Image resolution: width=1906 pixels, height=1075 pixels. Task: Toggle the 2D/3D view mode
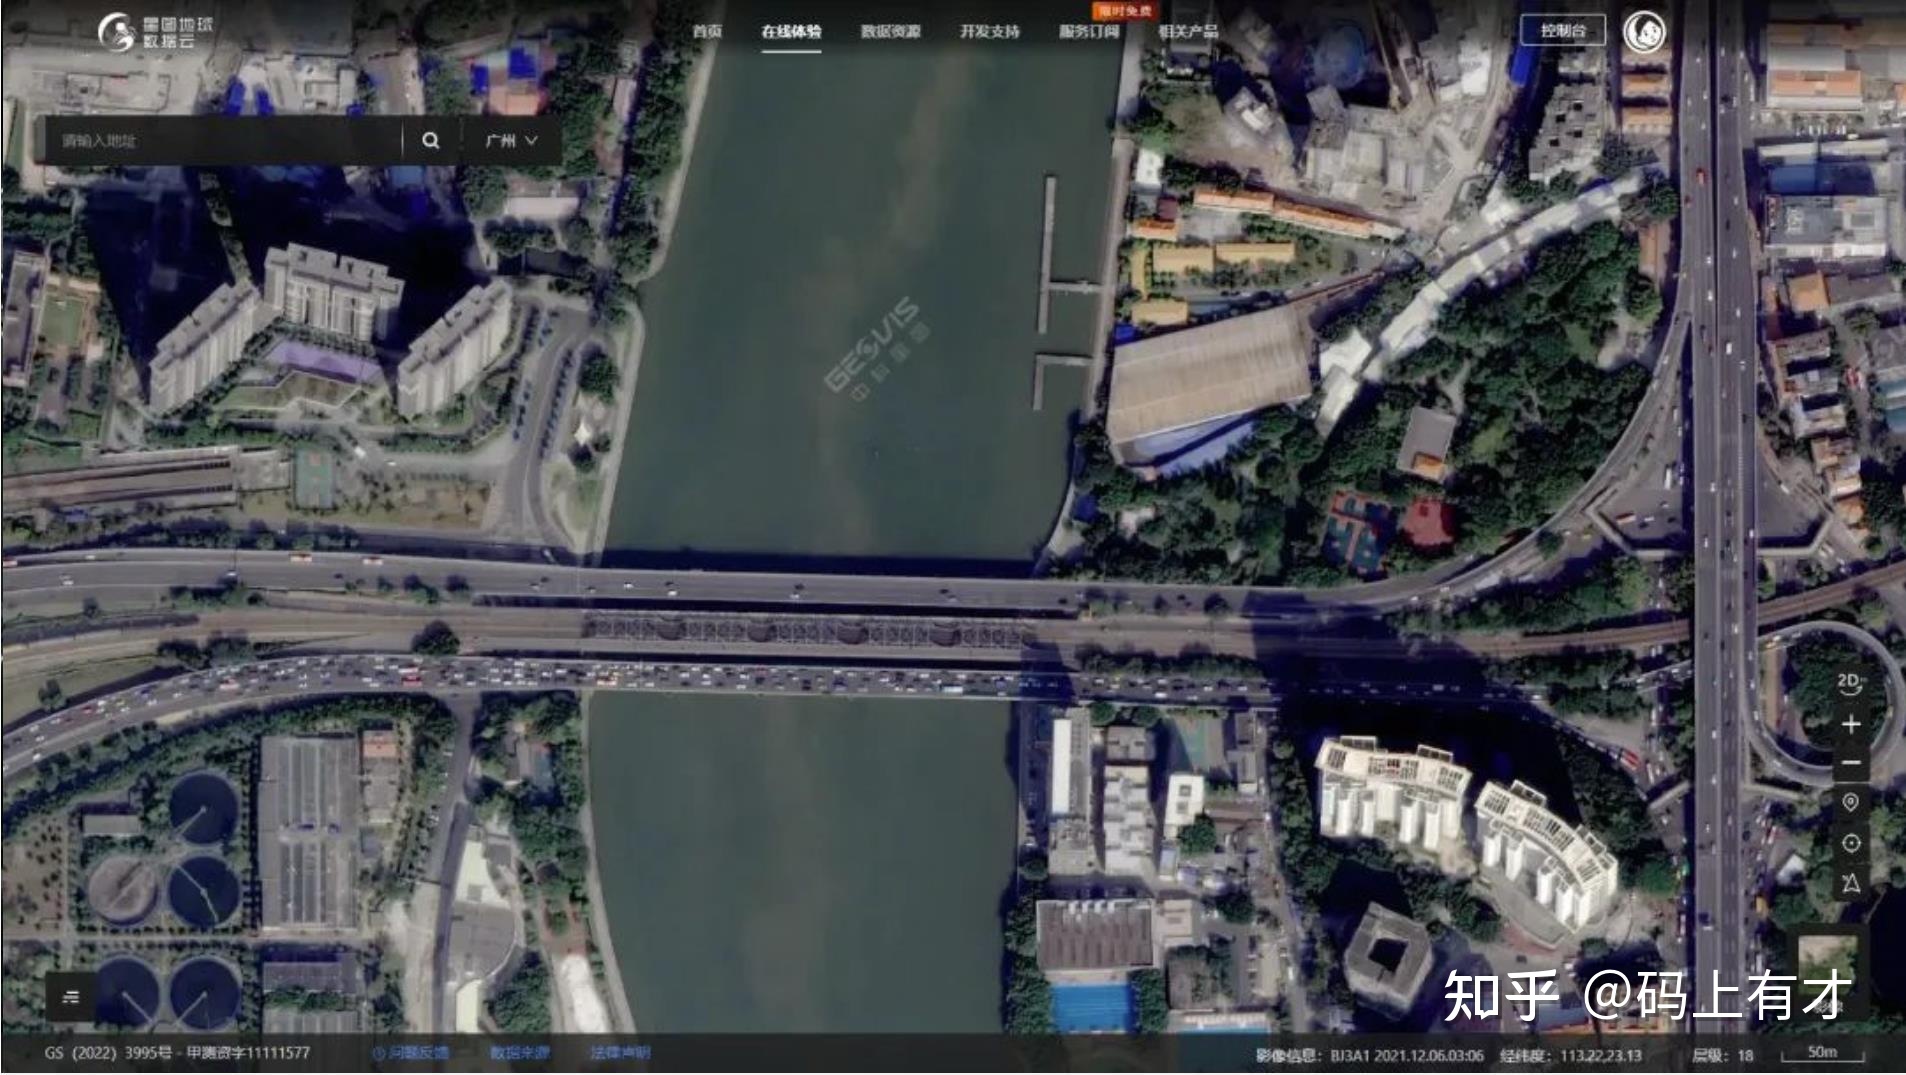(1850, 683)
